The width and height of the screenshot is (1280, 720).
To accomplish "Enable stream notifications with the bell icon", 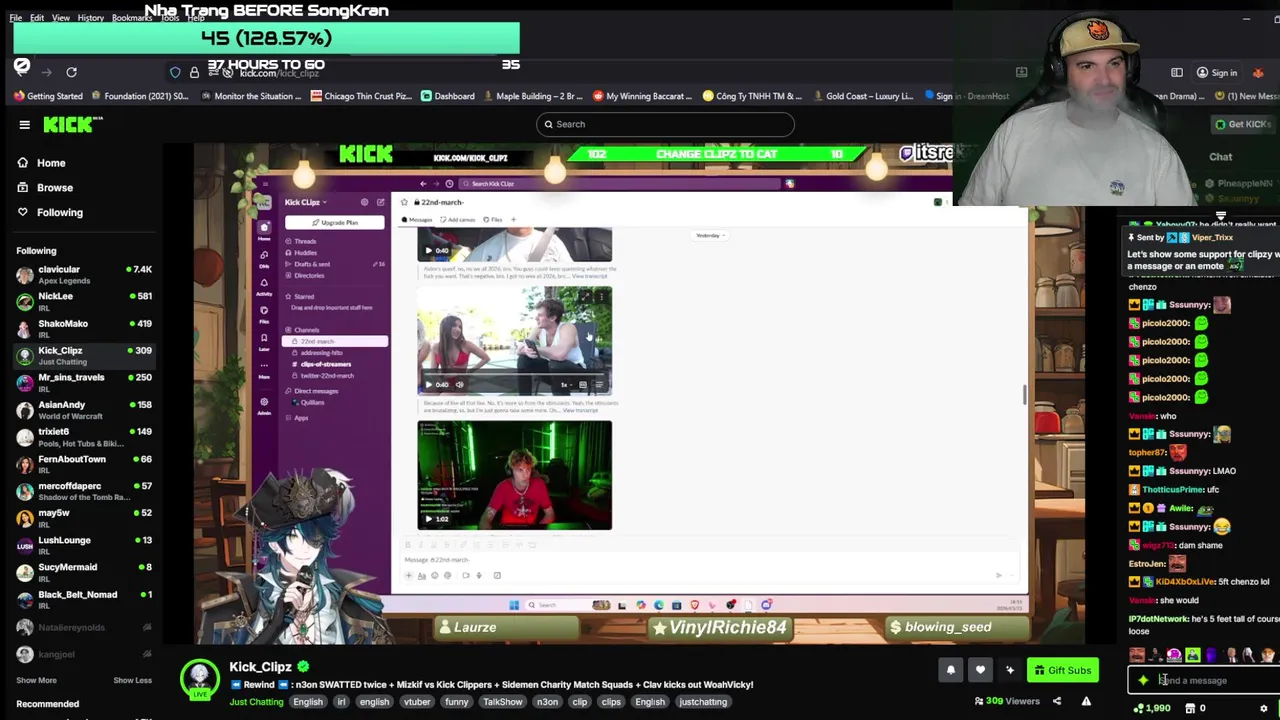I will click(951, 670).
